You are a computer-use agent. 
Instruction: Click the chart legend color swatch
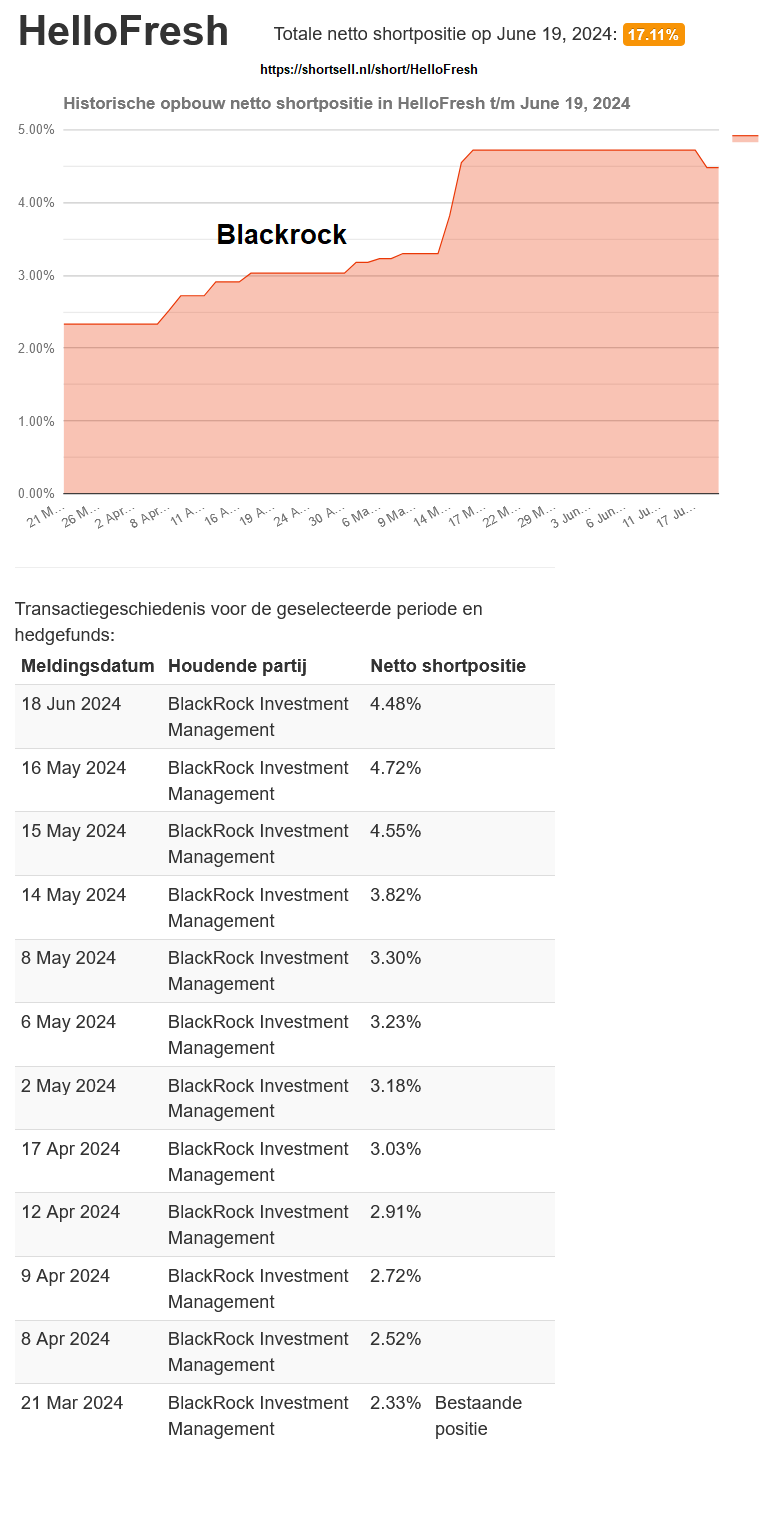click(x=745, y=138)
